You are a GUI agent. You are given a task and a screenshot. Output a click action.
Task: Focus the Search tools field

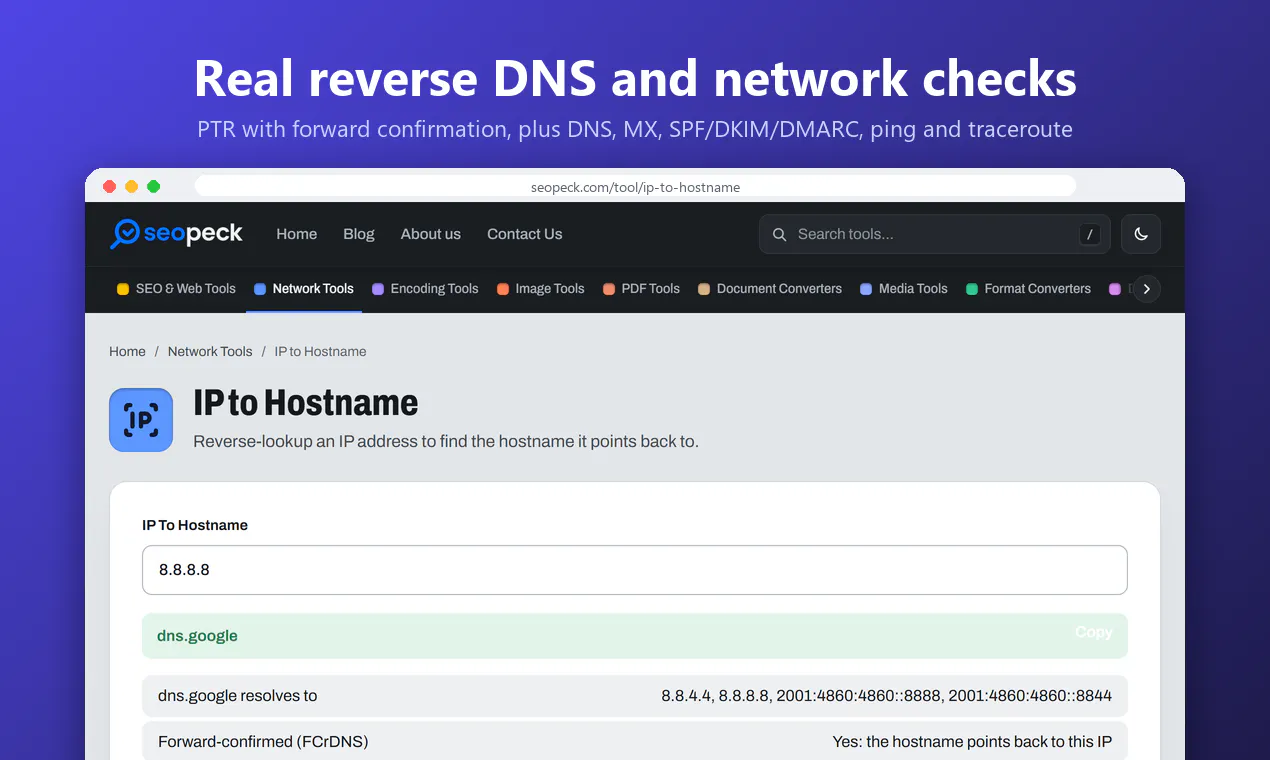934,234
